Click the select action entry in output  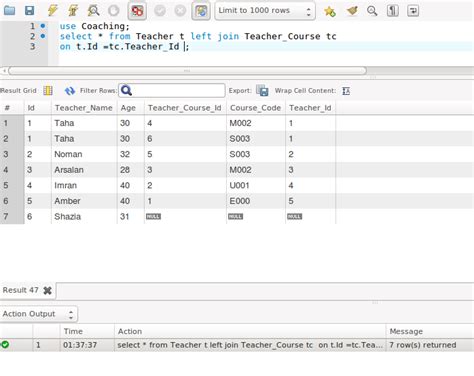pyautogui.click(x=250, y=345)
